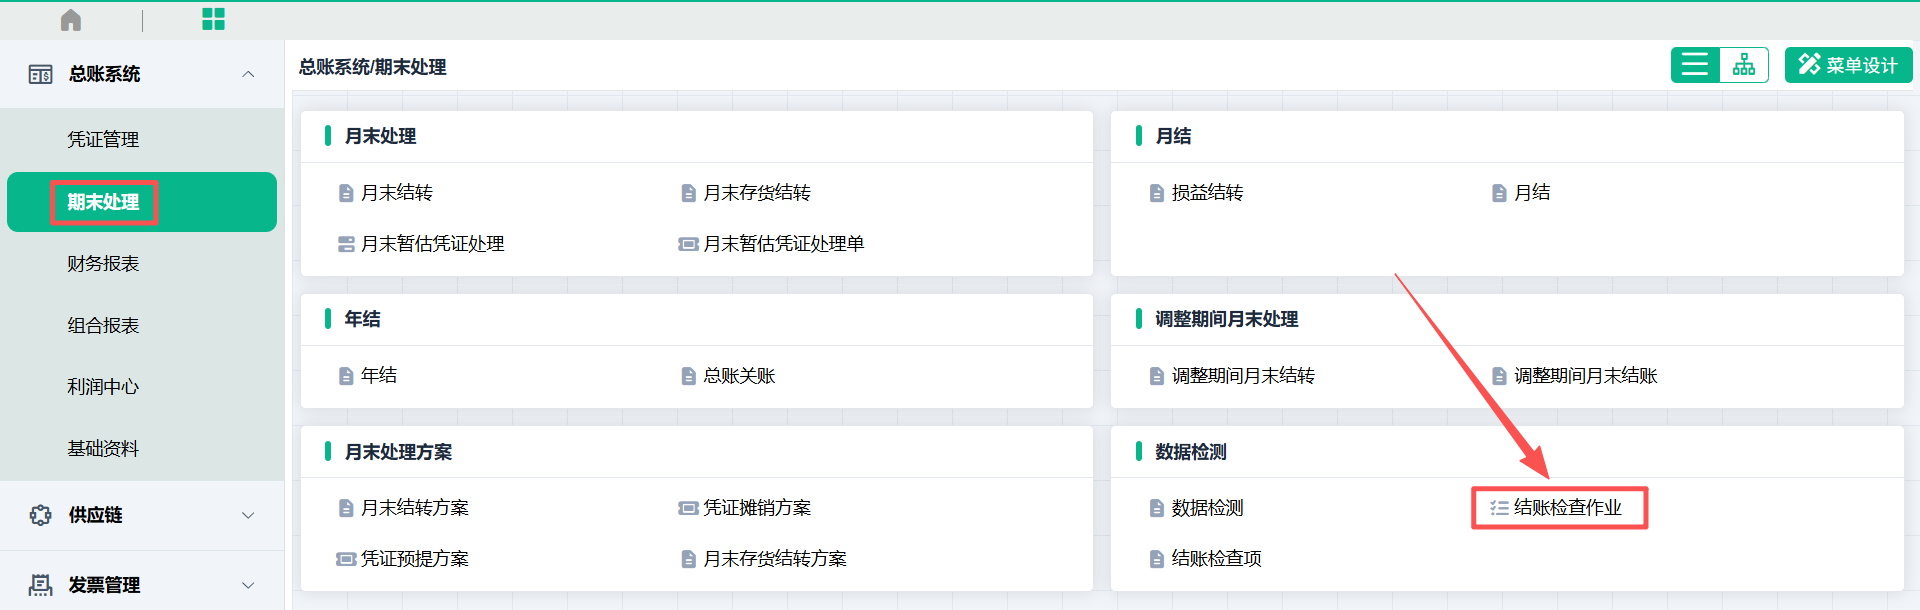Open 凭证管理 in the sidebar
The width and height of the screenshot is (1920, 610).
click(103, 139)
